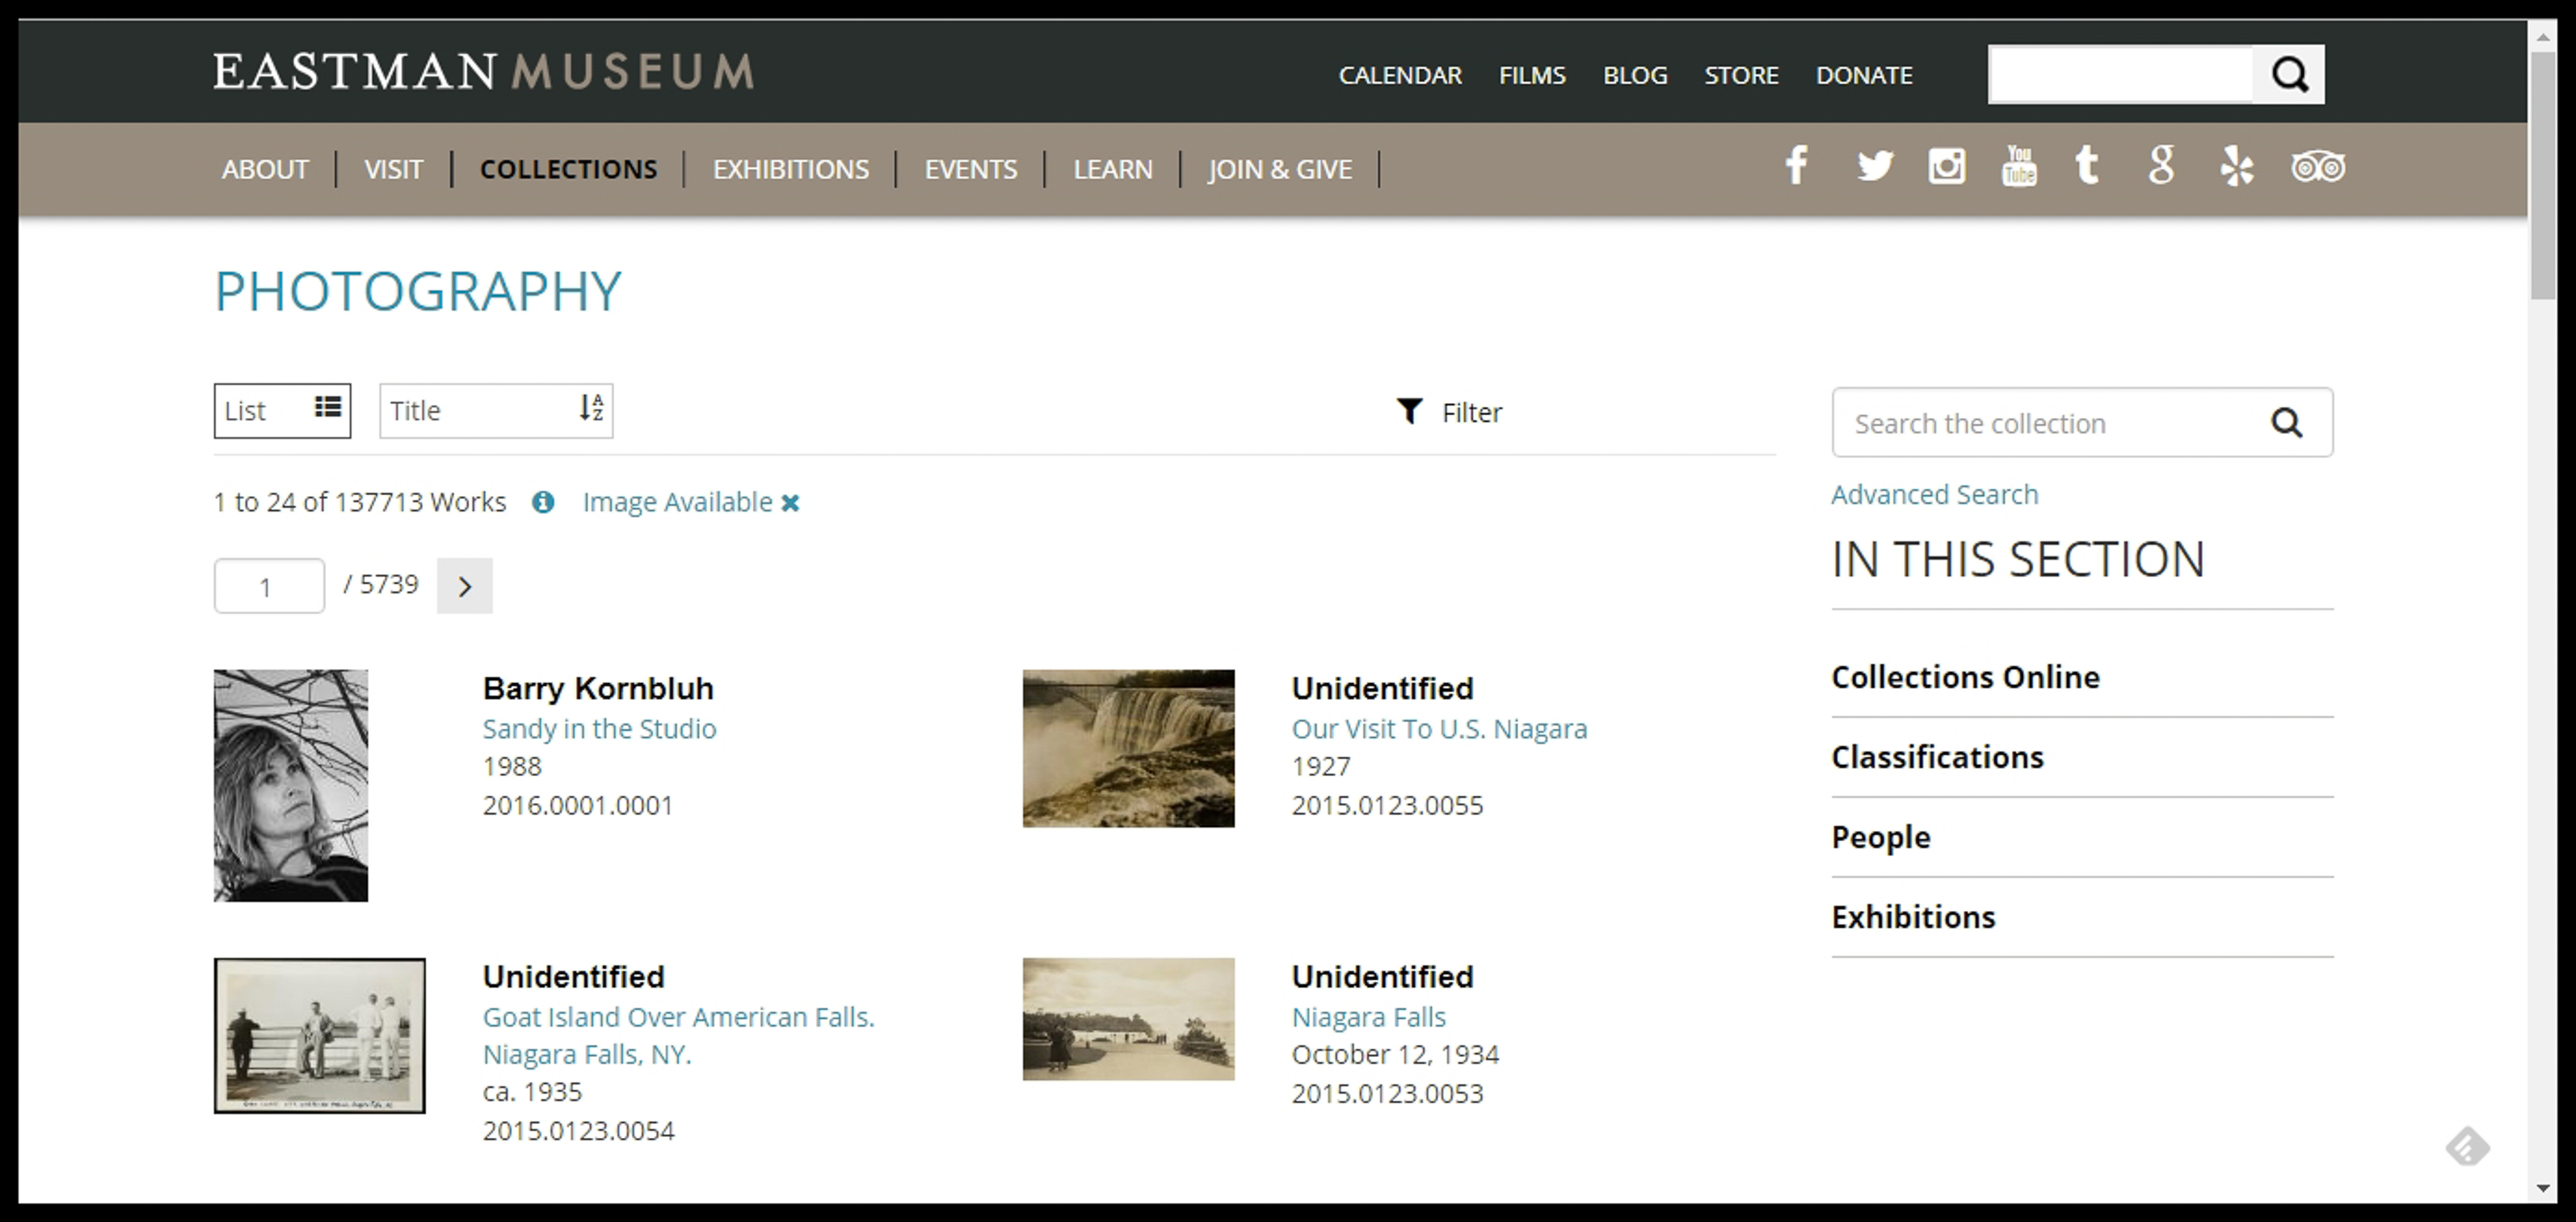Image resolution: width=2576 pixels, height=1222 pixels.
Task: Open Sandy in the Studio link
Action: tap(599, 729)
